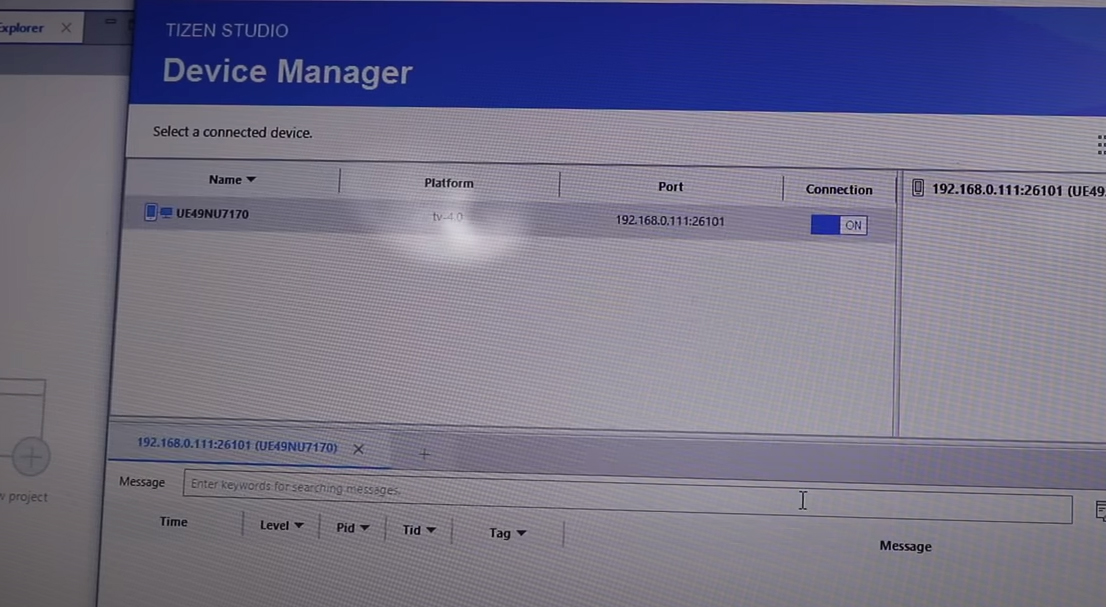Click the Time column header in log
This screenshot has width=1106, height=607.
(x=174, y=522)
